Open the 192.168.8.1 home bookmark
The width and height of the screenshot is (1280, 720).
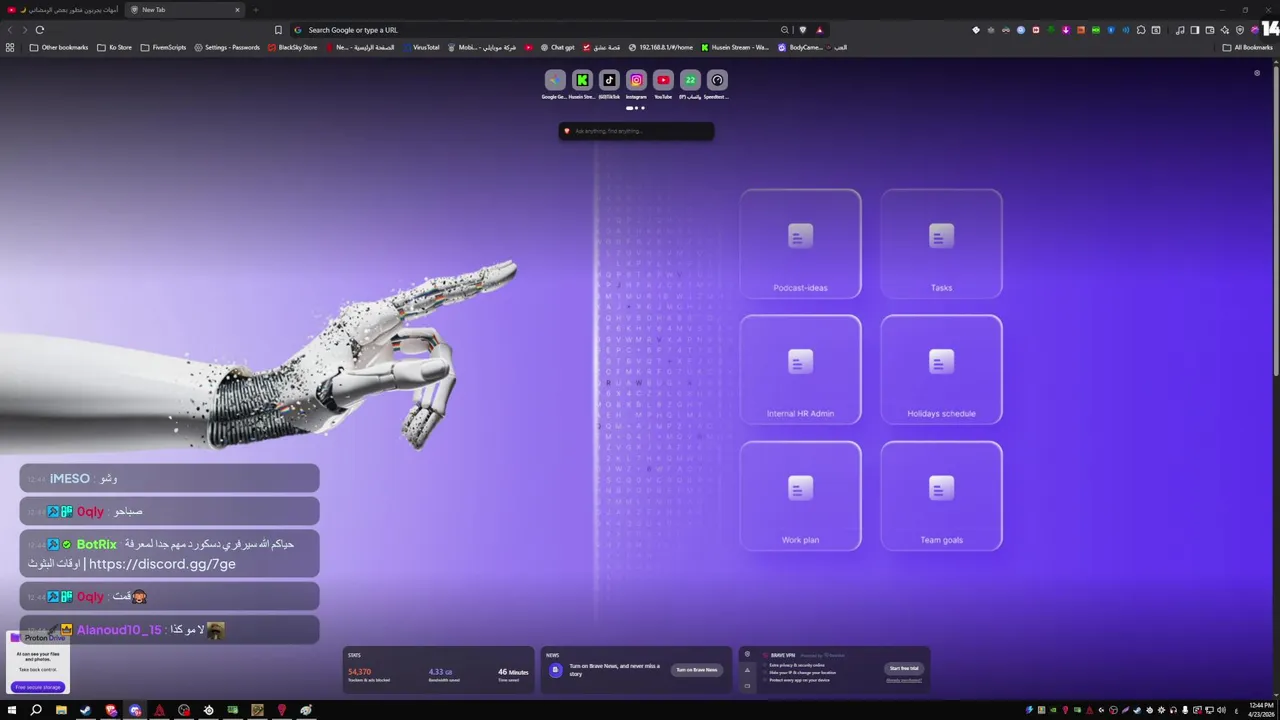[660, 47]
